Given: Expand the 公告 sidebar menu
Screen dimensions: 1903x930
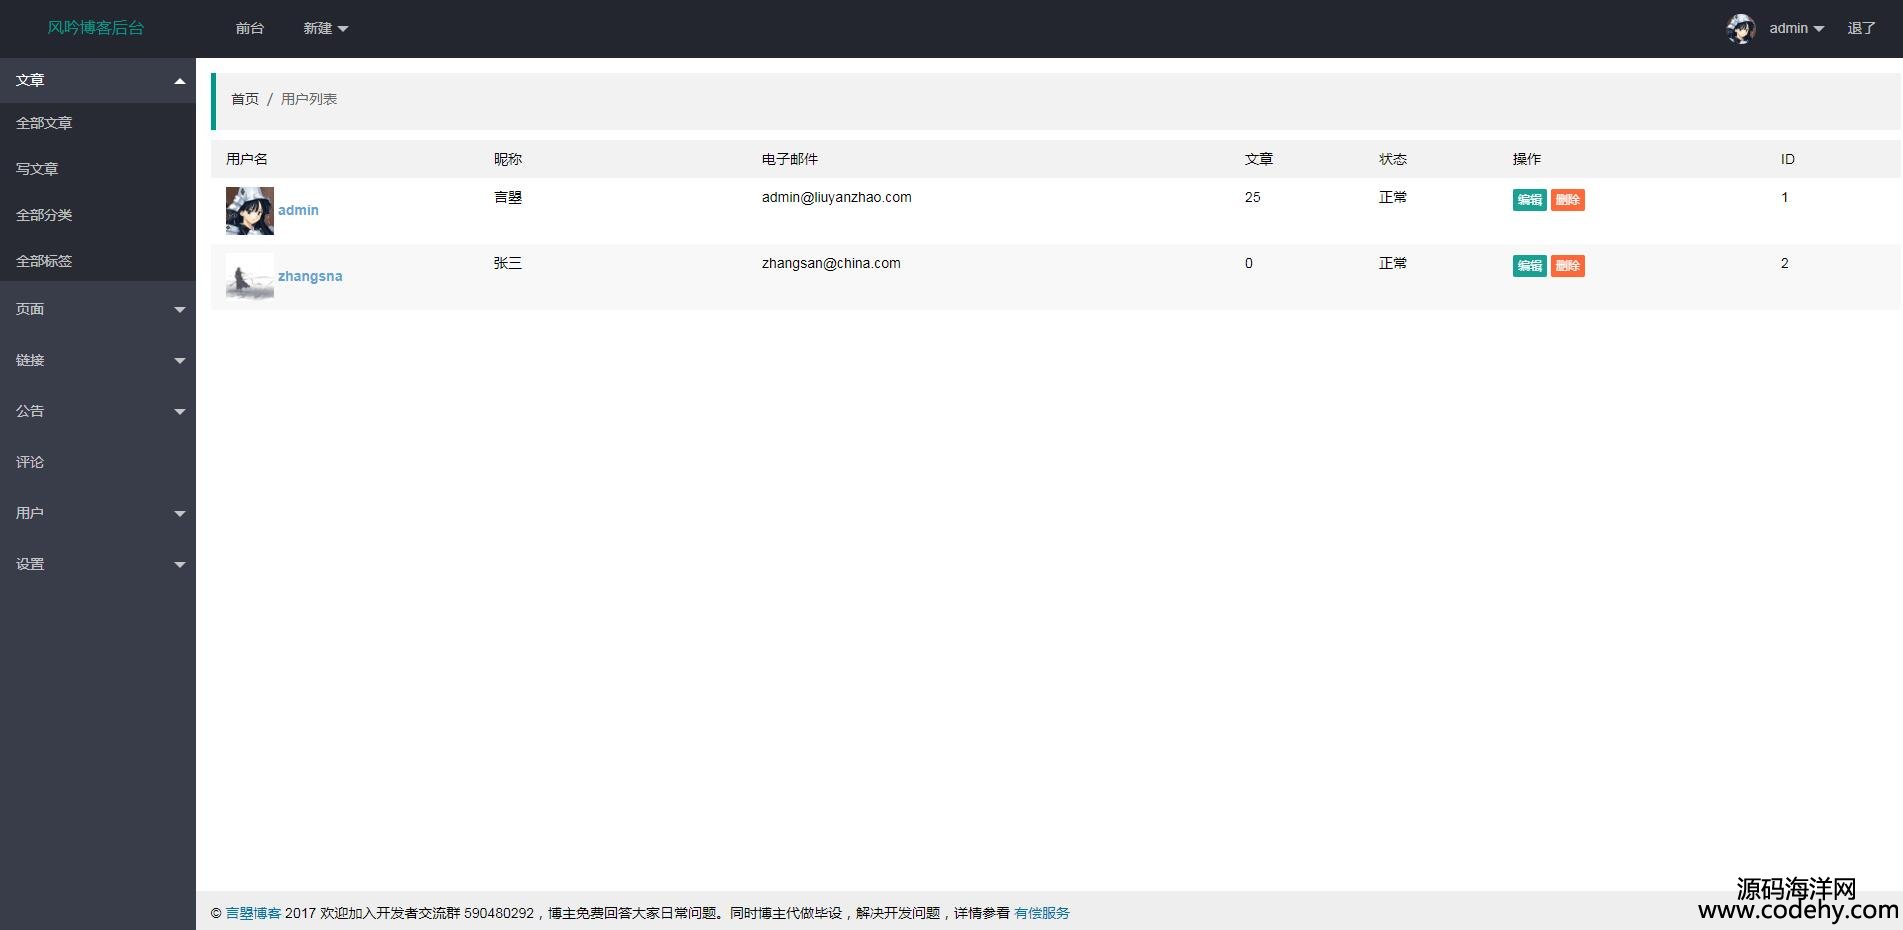Looking at the screenshot, I should (x=98, y=411).
